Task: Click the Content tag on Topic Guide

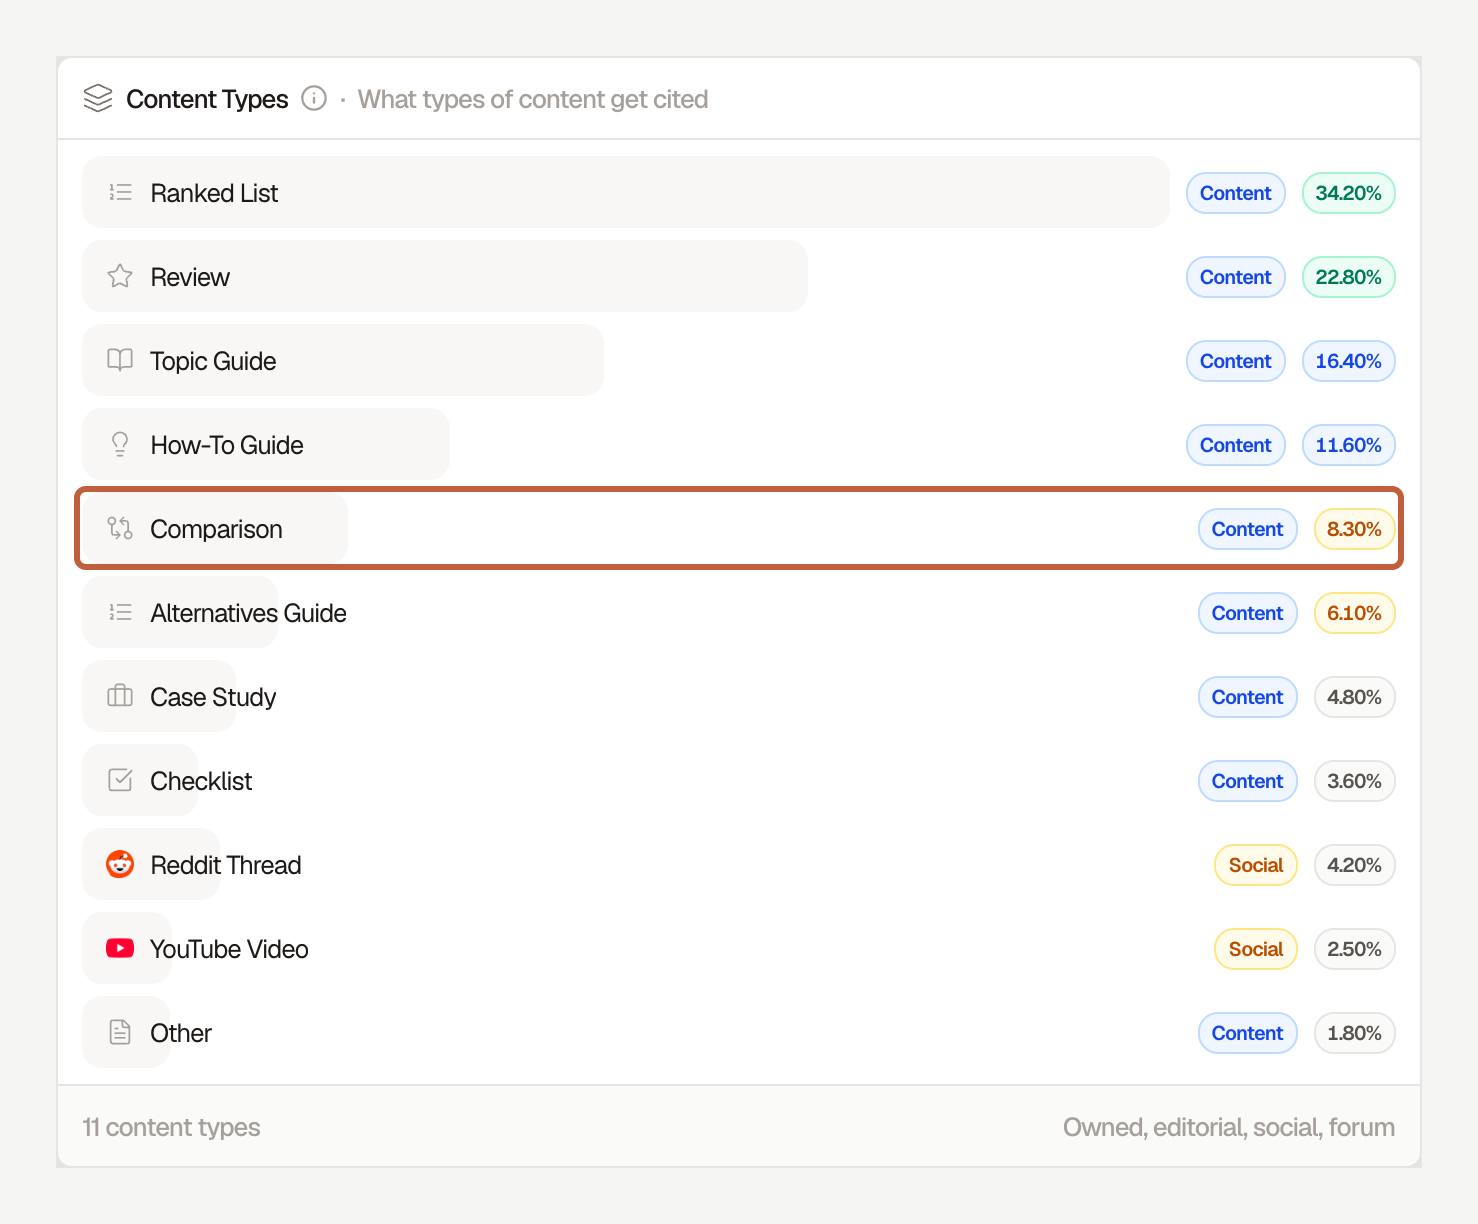Action: 1236,361
